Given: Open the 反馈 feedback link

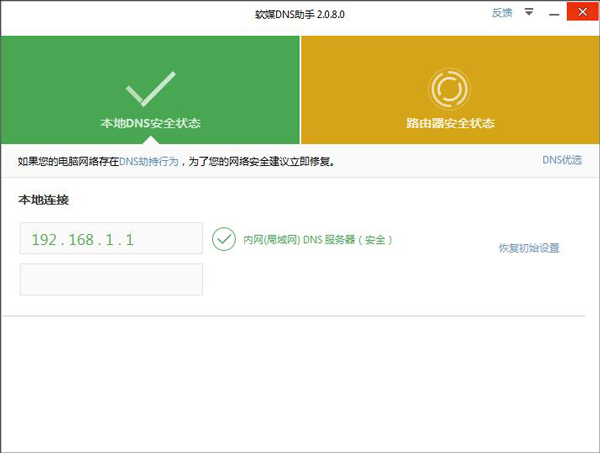Looking at the screenshot, I should click(502, 13).
